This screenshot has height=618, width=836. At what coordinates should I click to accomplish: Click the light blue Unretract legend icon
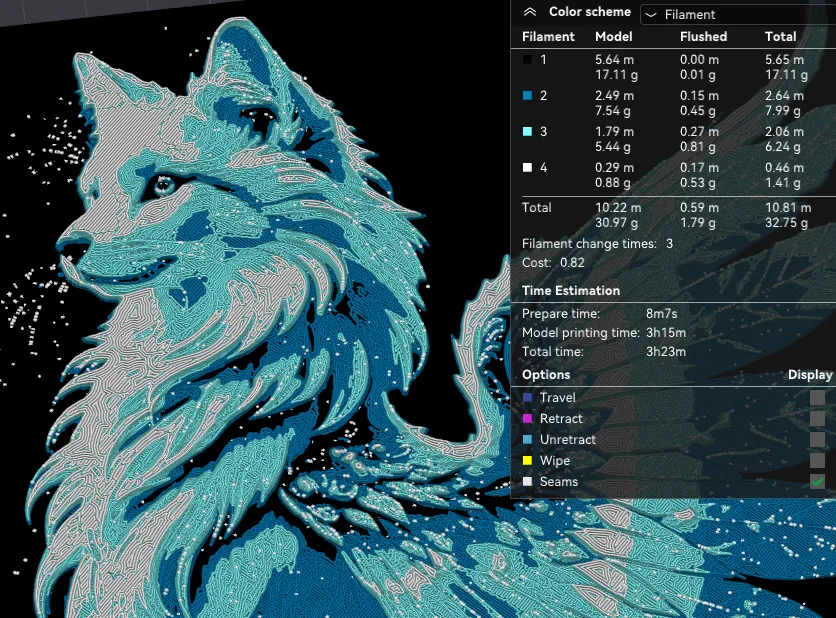click(x=527, y=440)
